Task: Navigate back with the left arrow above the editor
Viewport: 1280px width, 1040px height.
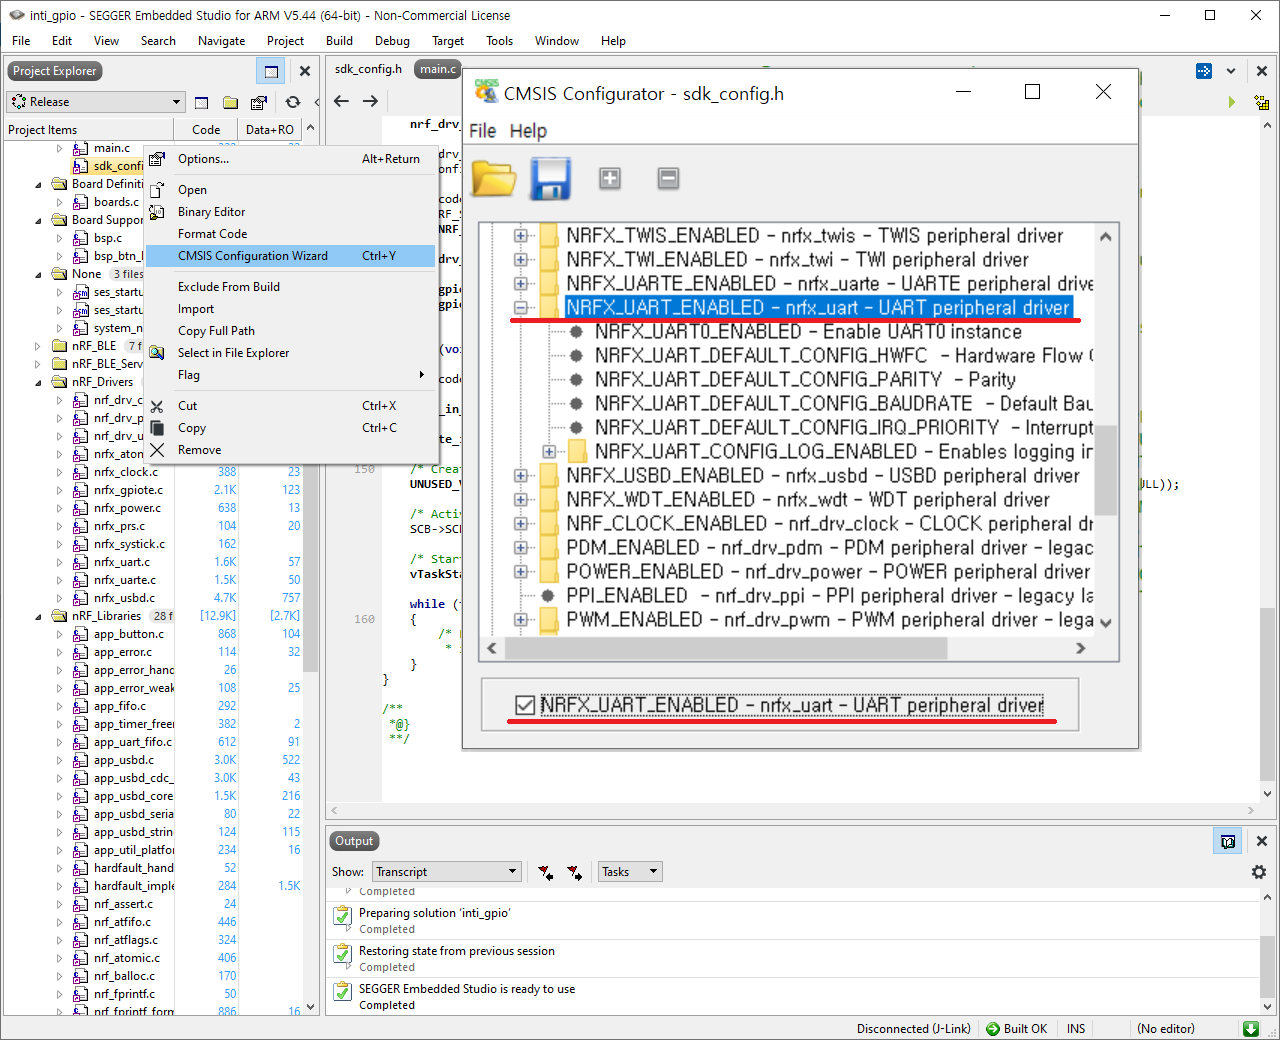Action: click(340, 101)
